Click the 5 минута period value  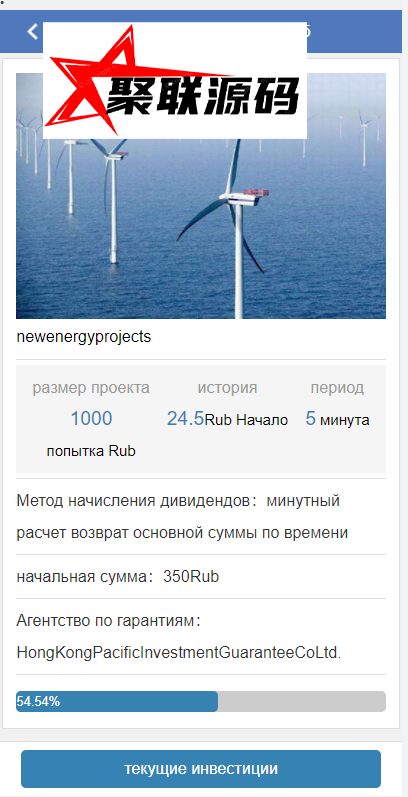[337, 419]
